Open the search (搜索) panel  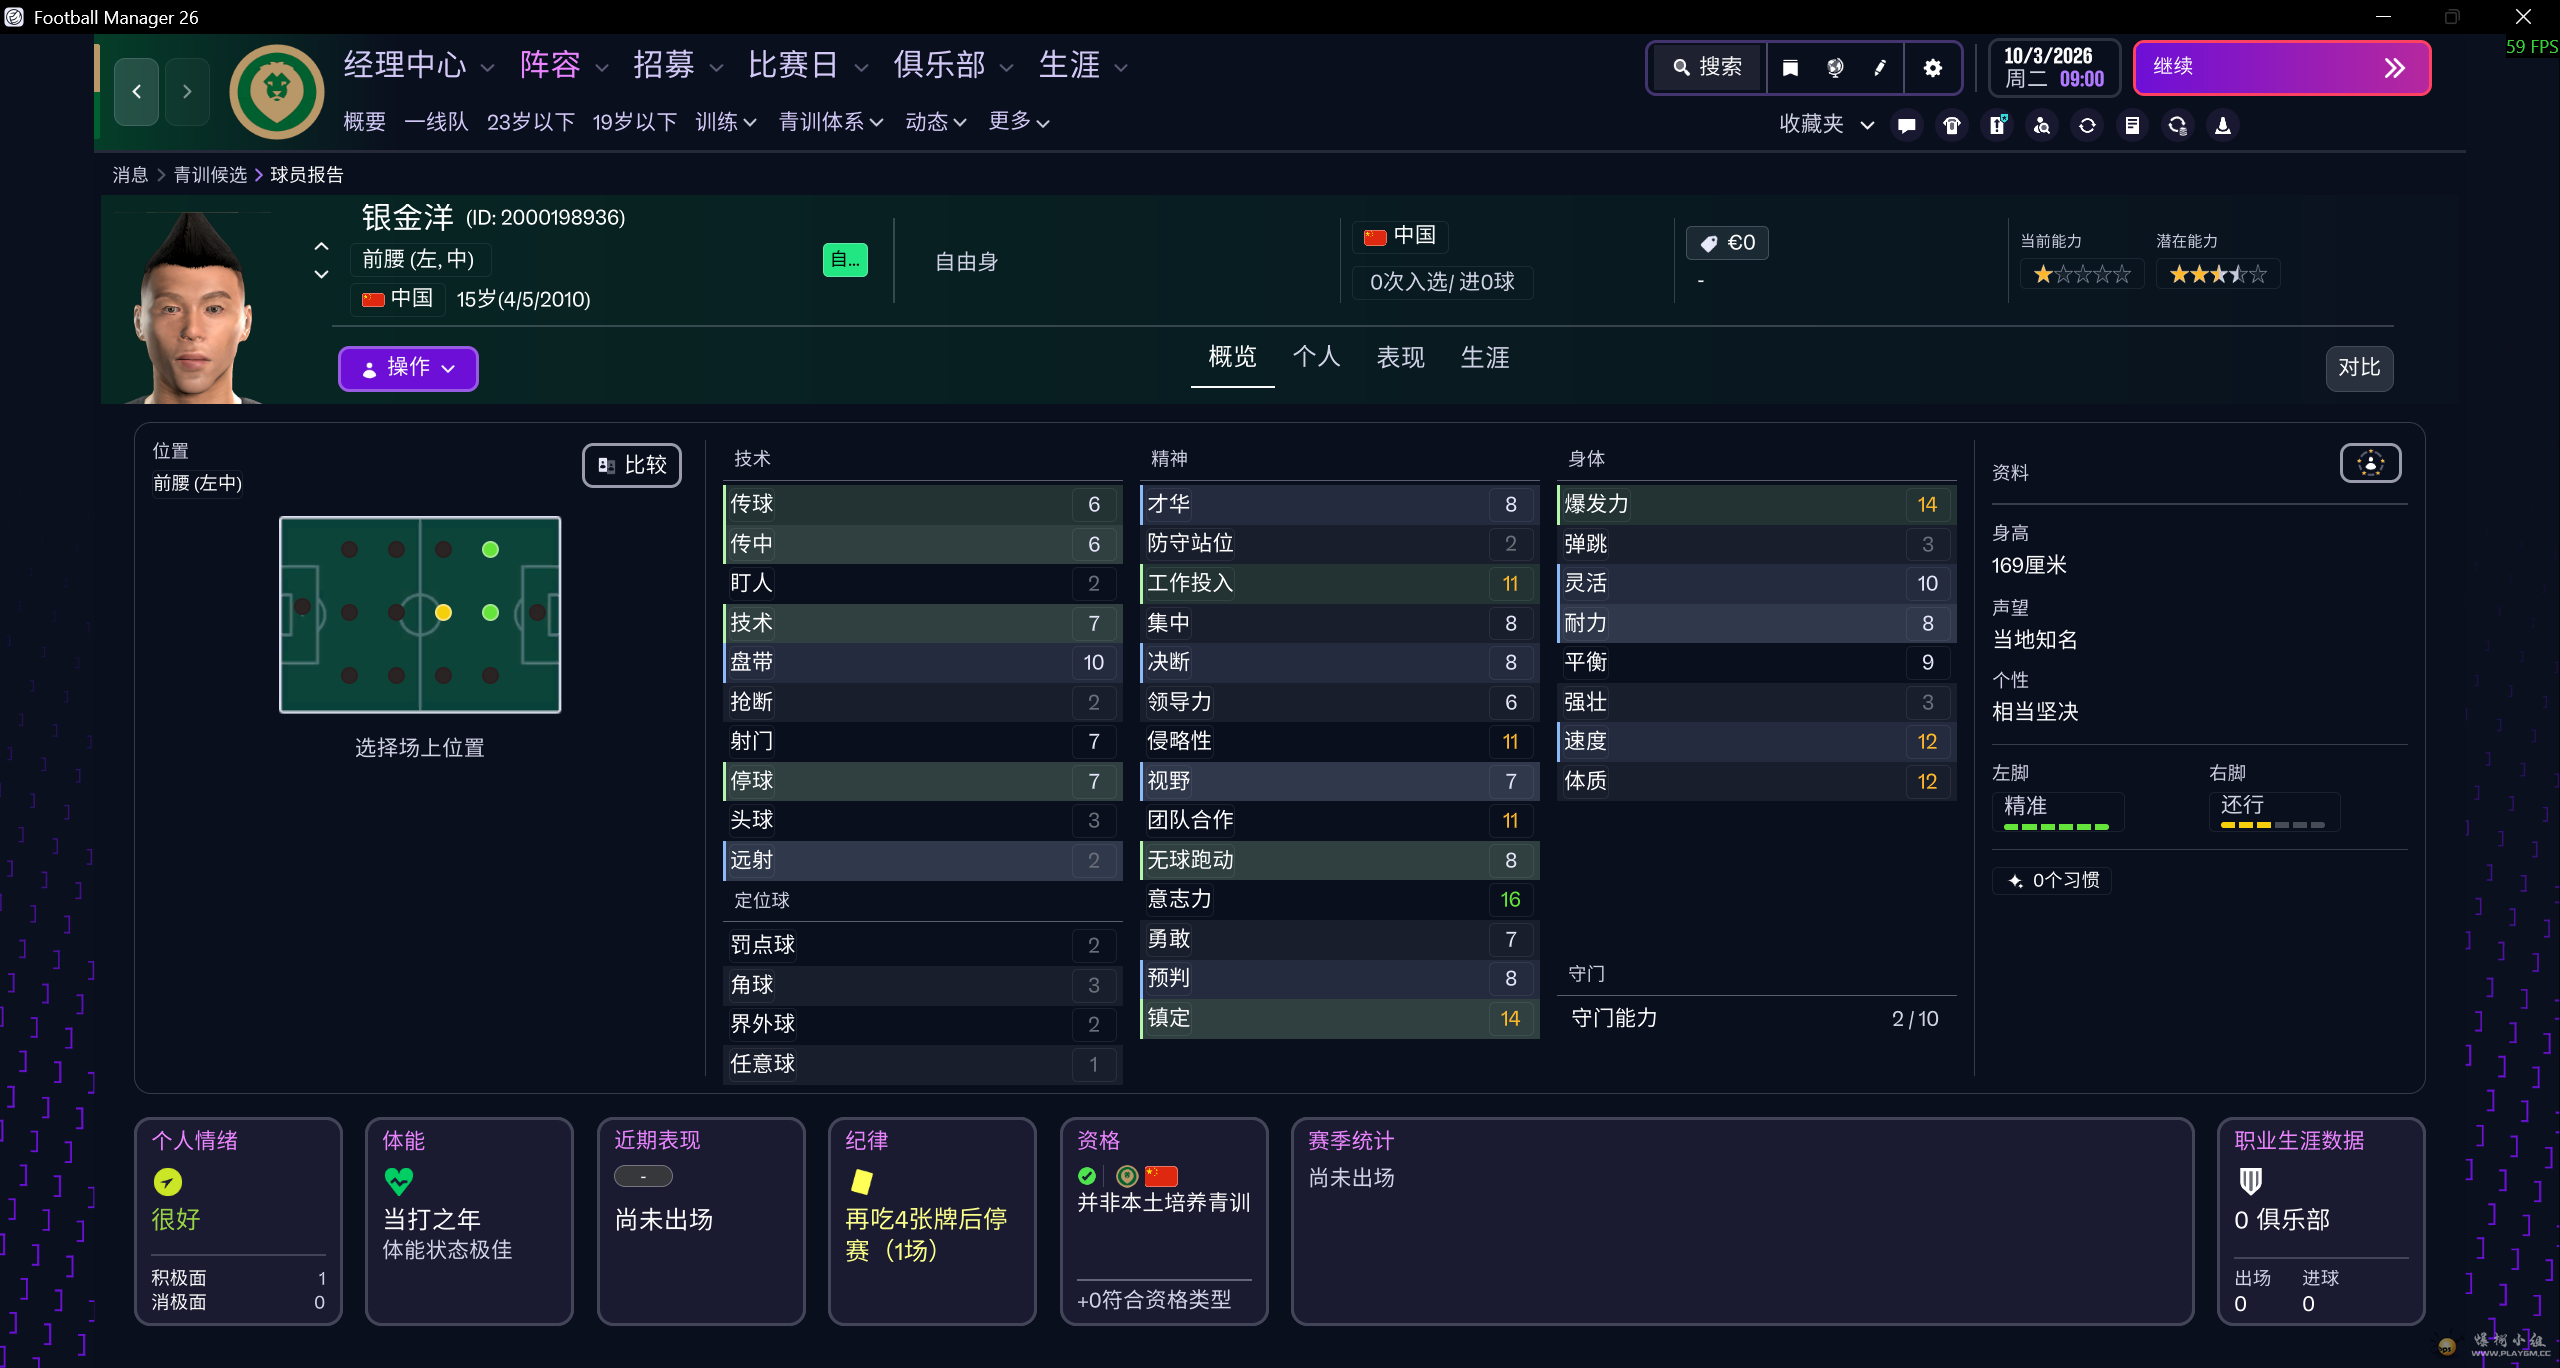tap(1706, 67)
